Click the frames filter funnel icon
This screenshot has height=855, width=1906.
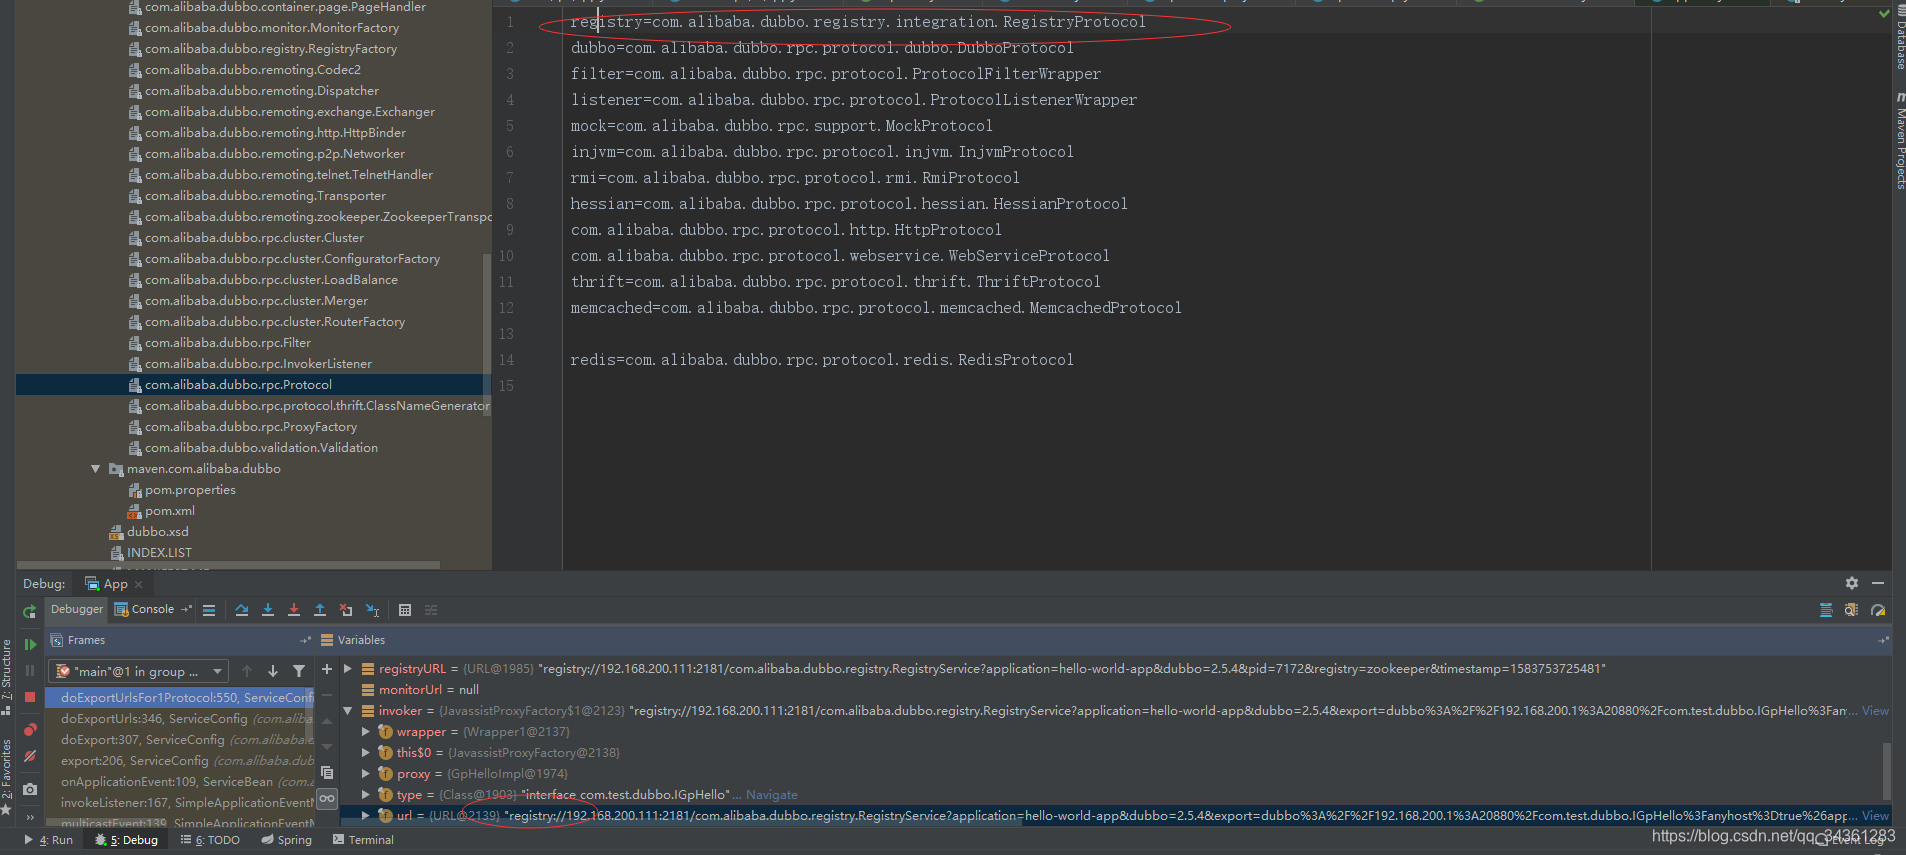click(299, 671)
